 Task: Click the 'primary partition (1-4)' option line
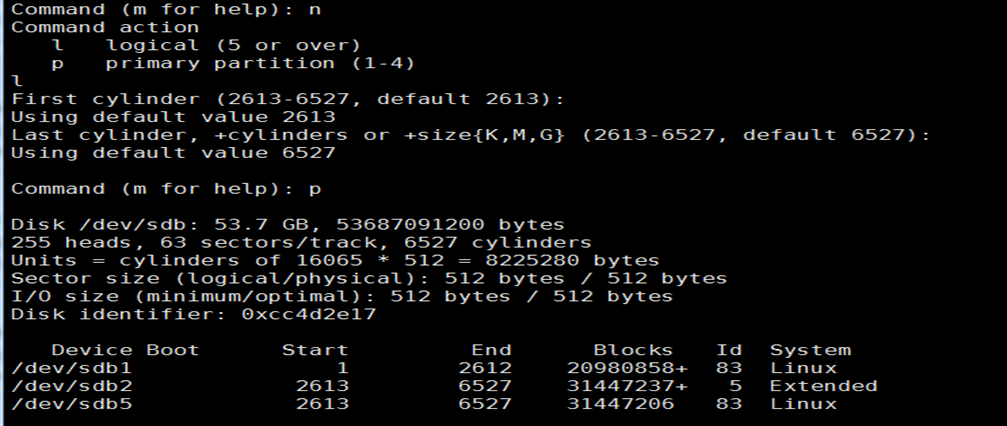(233, 63)
